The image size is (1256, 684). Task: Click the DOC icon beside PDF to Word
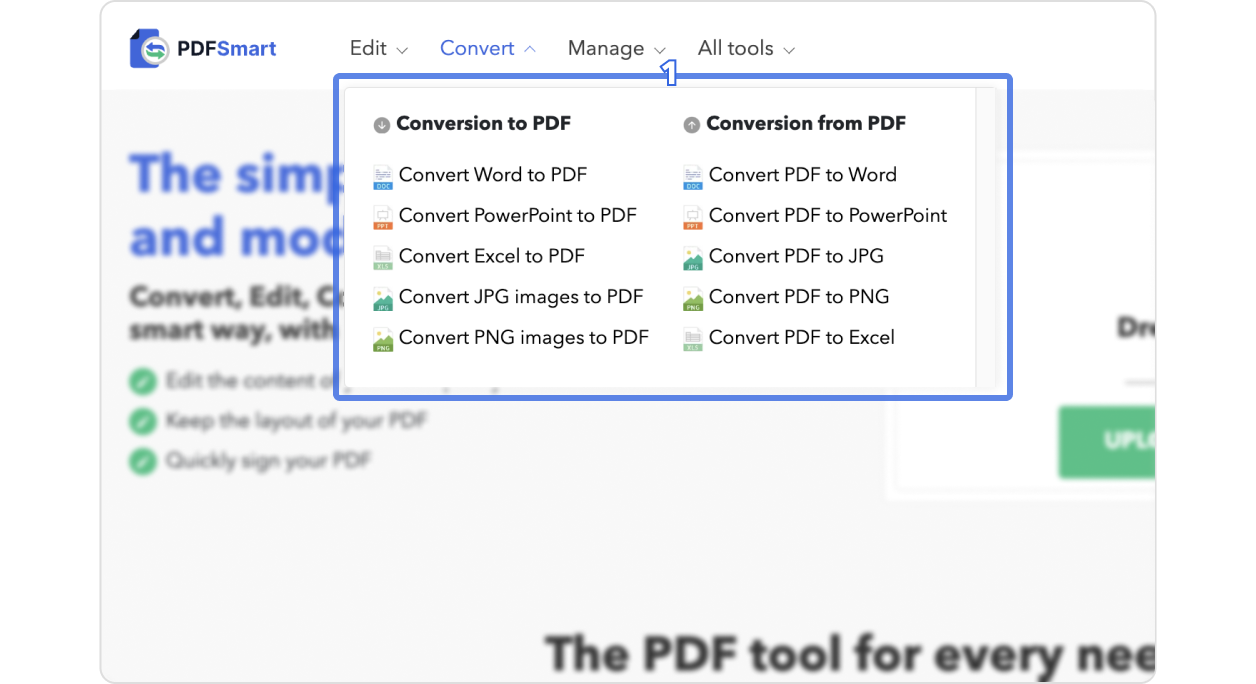[x=693, y=177]
